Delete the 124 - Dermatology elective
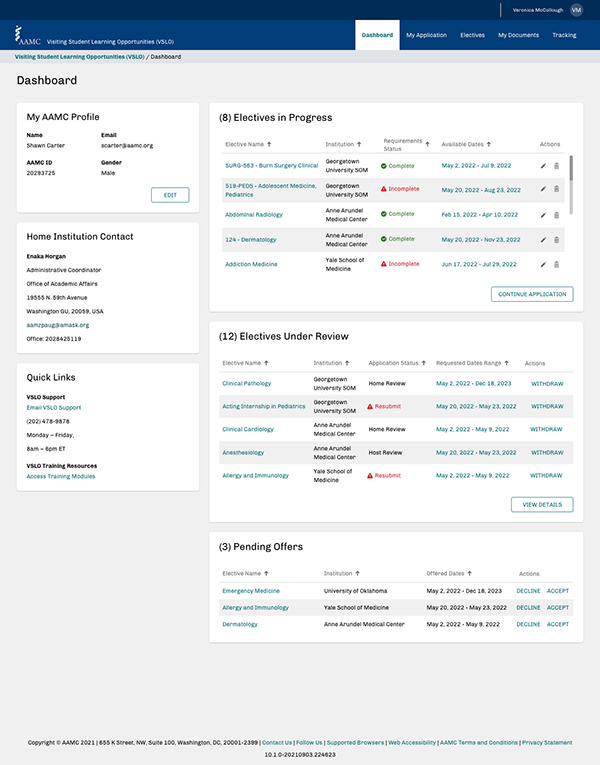Viewport: 600px width, 765px height. (557, 240)
